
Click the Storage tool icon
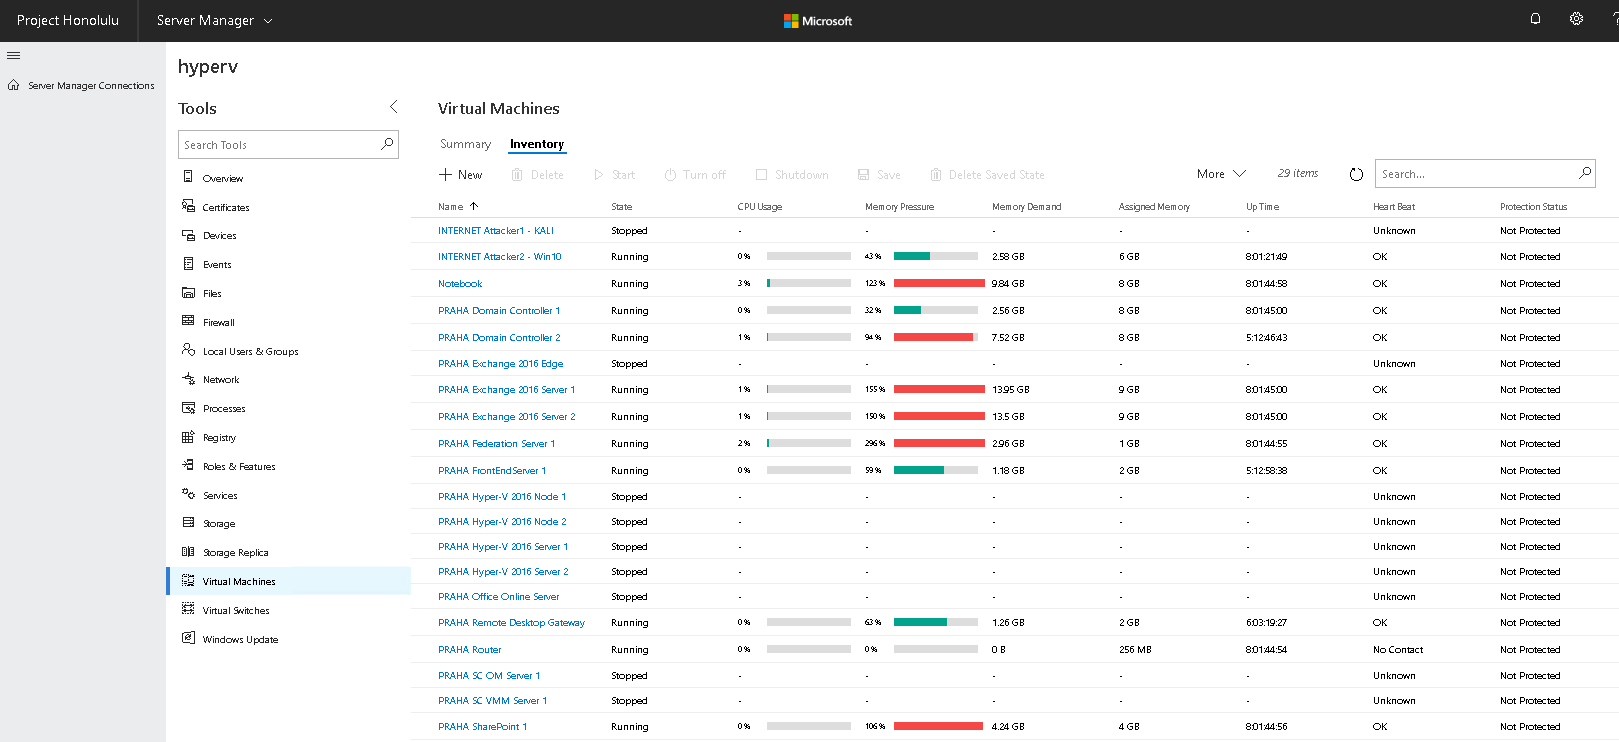(188, 522)
